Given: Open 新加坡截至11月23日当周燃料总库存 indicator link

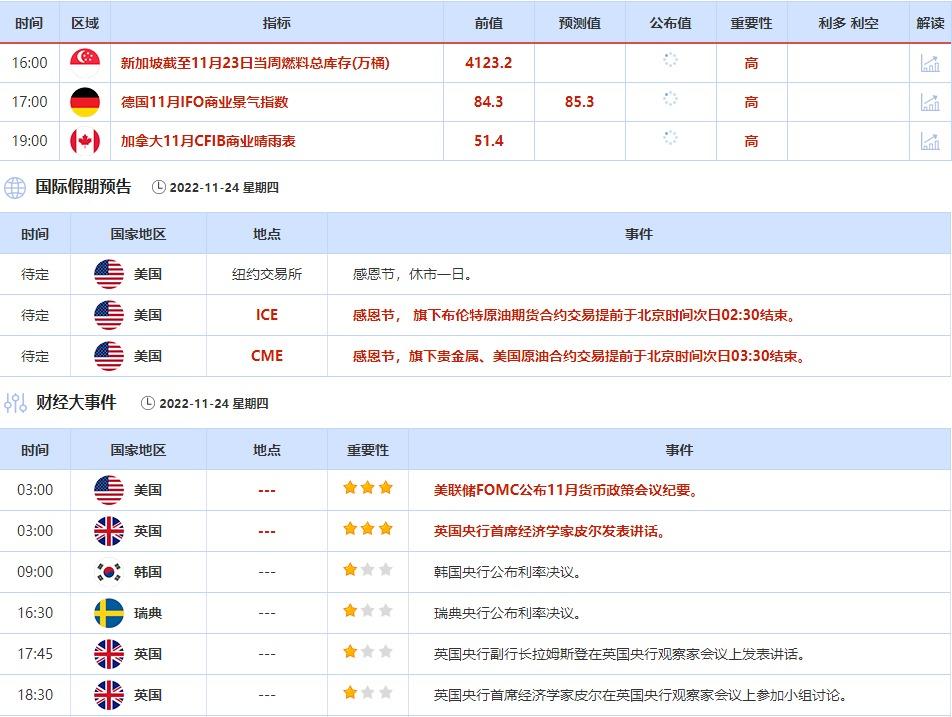Looking at the screenshot, I should click(x=254, y=63).
